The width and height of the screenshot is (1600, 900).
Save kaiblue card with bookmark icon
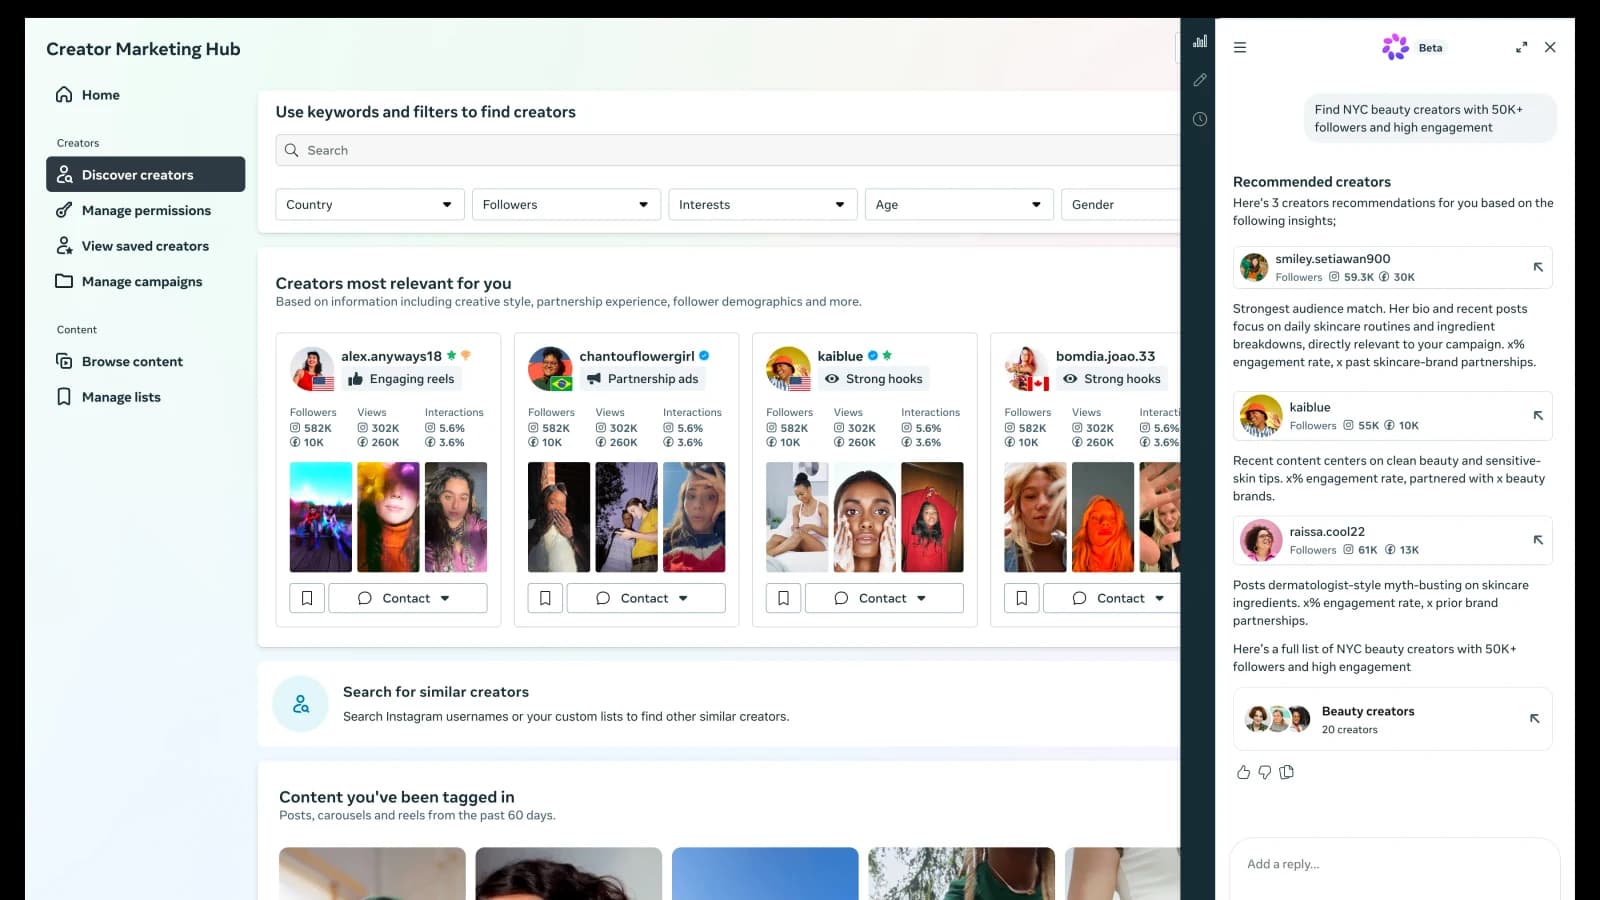click(783, 598)
